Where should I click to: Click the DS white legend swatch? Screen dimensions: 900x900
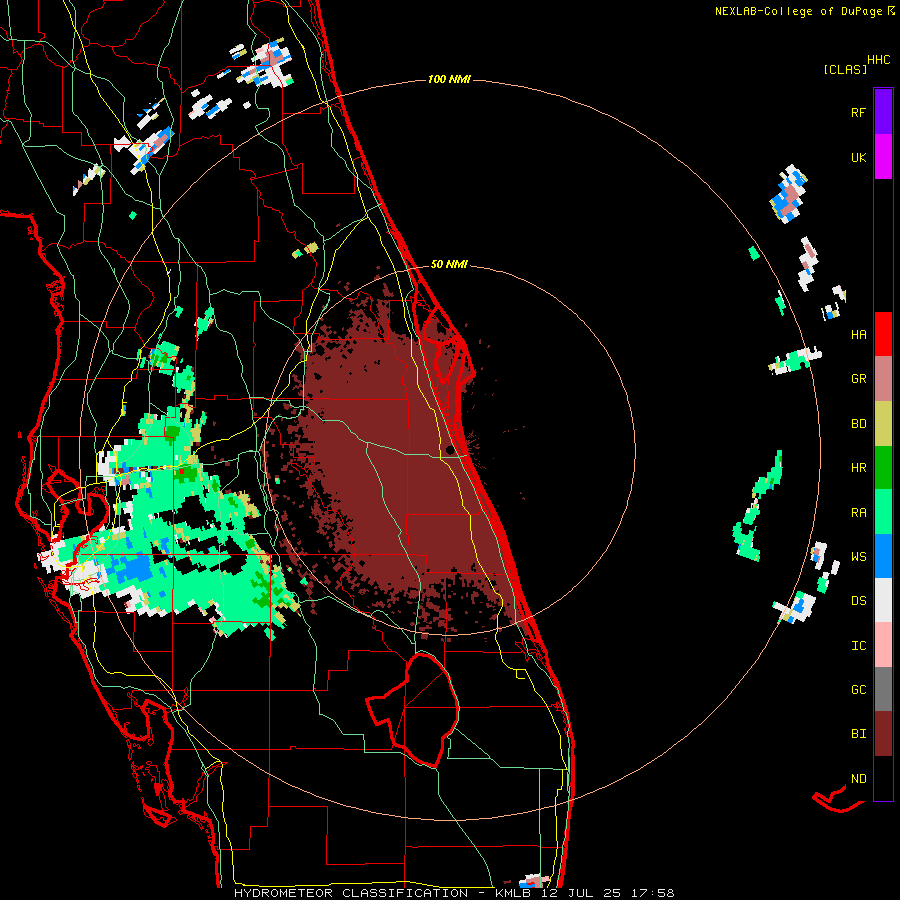click(883, 600)
